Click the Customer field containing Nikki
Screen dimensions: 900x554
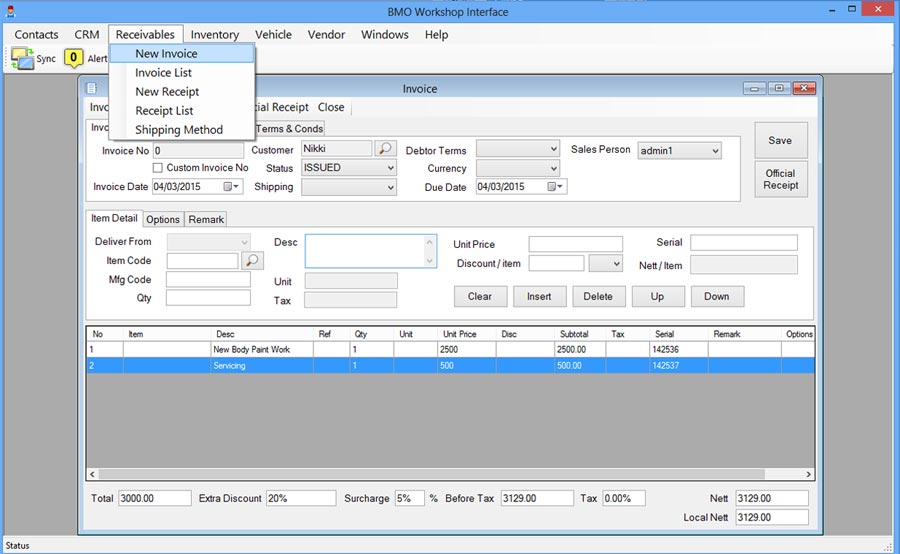coord(337,149)
